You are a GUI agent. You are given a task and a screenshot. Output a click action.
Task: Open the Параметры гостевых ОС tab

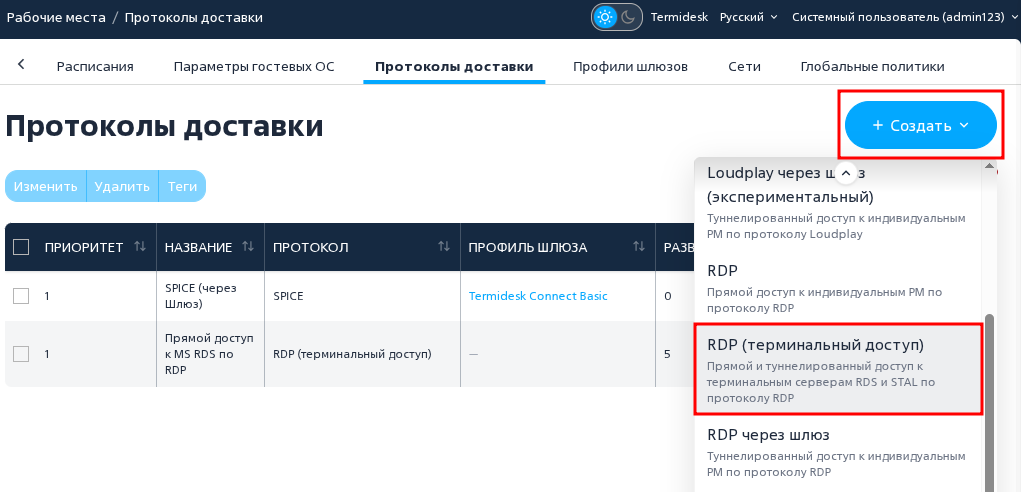pos(254,66)
